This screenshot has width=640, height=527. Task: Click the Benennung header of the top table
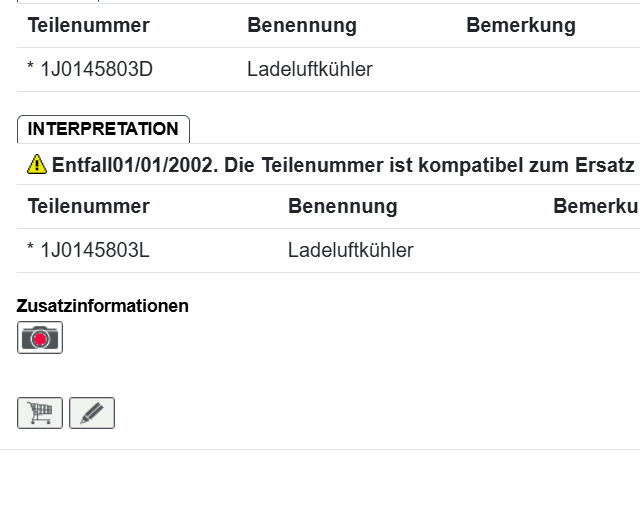point(302,25)
